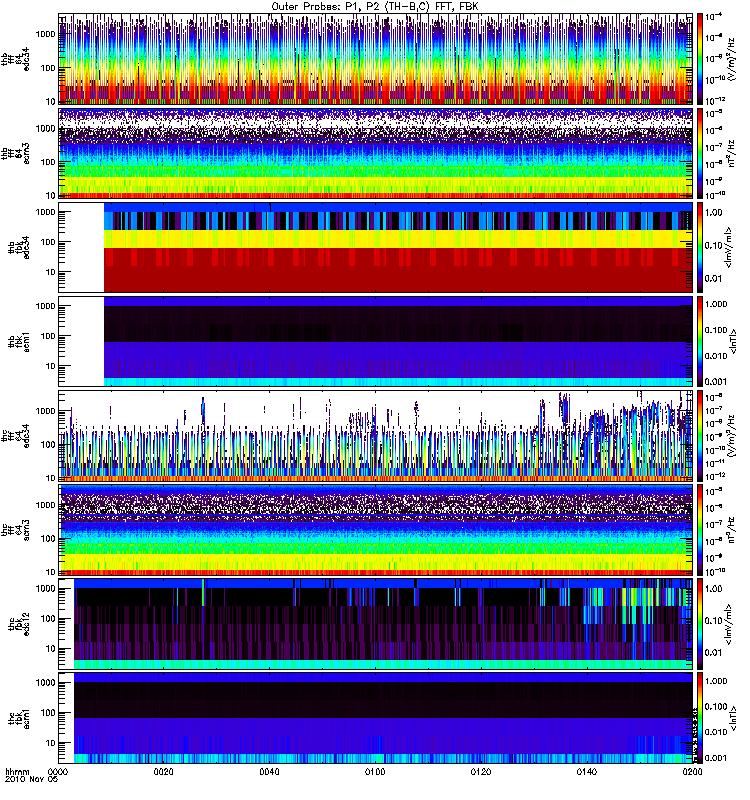Click the thb fbk scm1 filter bank panel
Screen dimensions: 750x800
point(376,341)
